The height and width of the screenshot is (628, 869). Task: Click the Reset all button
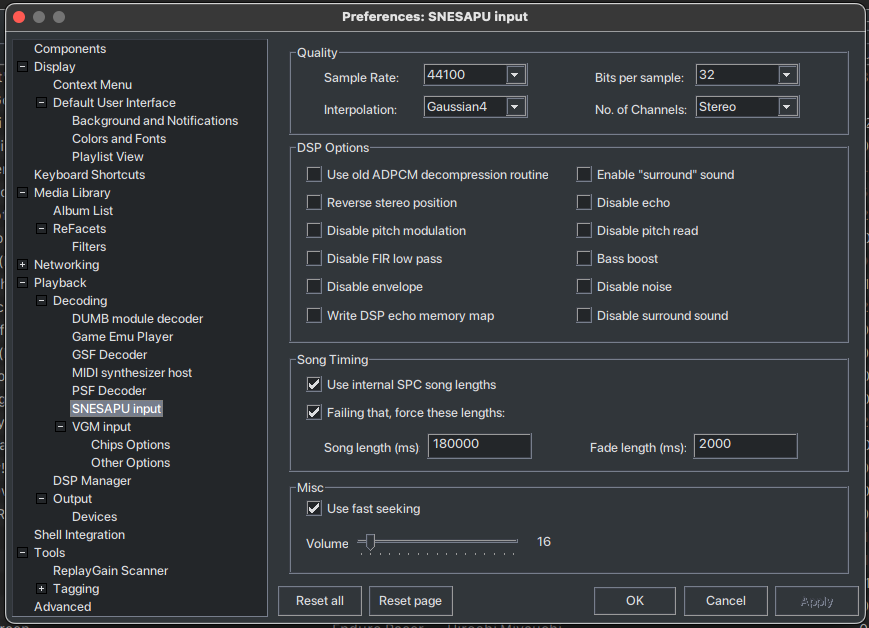320,601
